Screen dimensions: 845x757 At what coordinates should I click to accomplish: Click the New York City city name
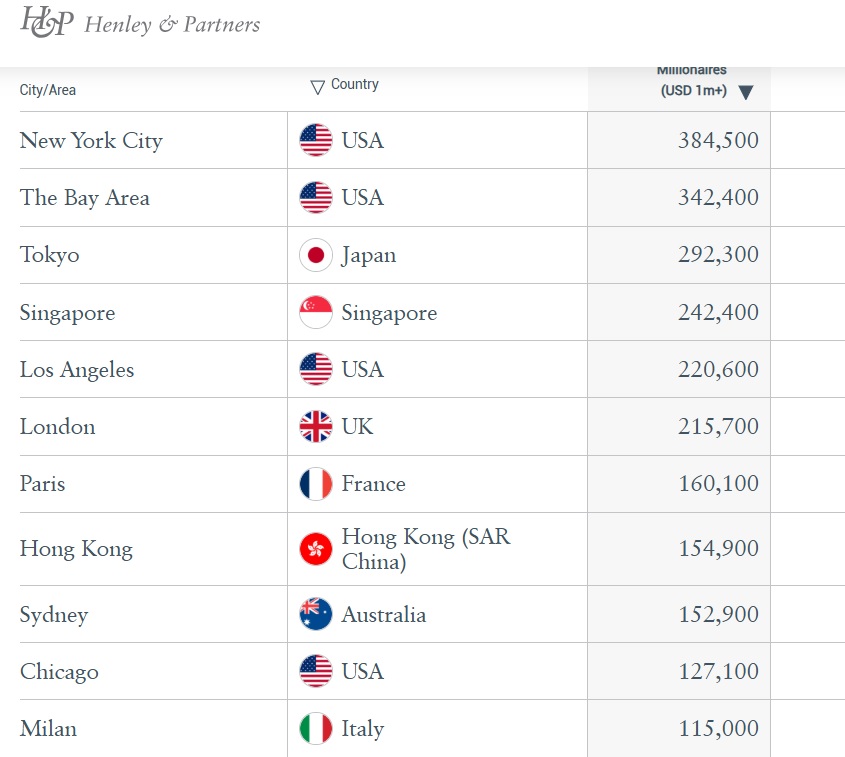[91, 141]
